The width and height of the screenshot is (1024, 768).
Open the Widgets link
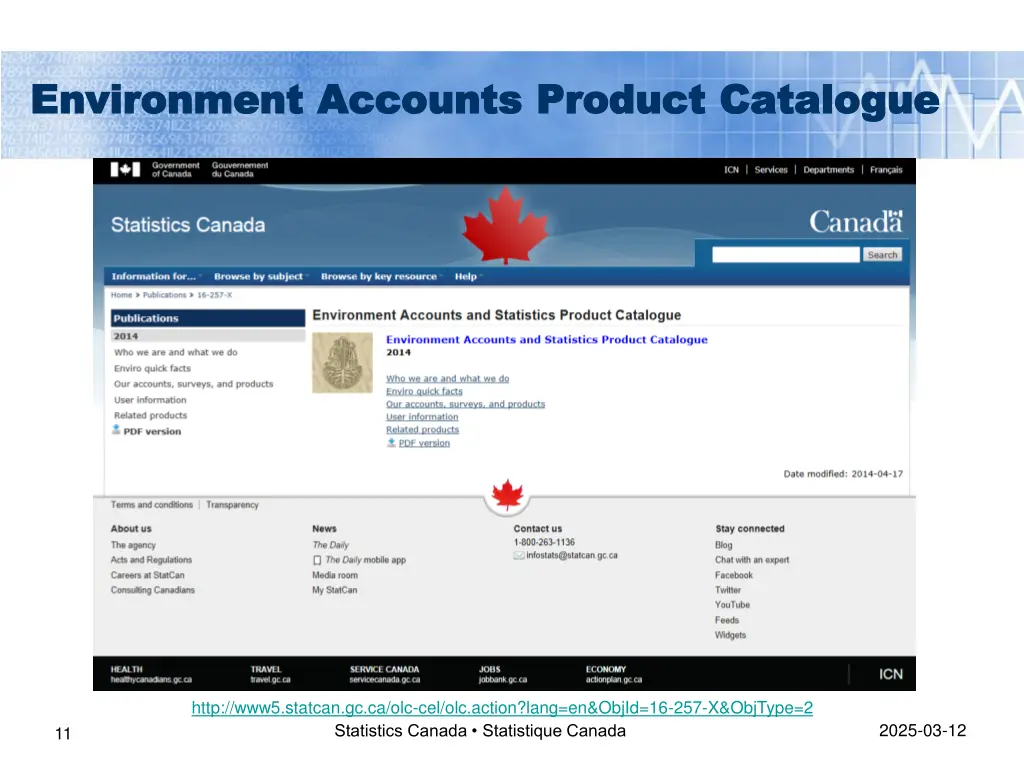729,635
